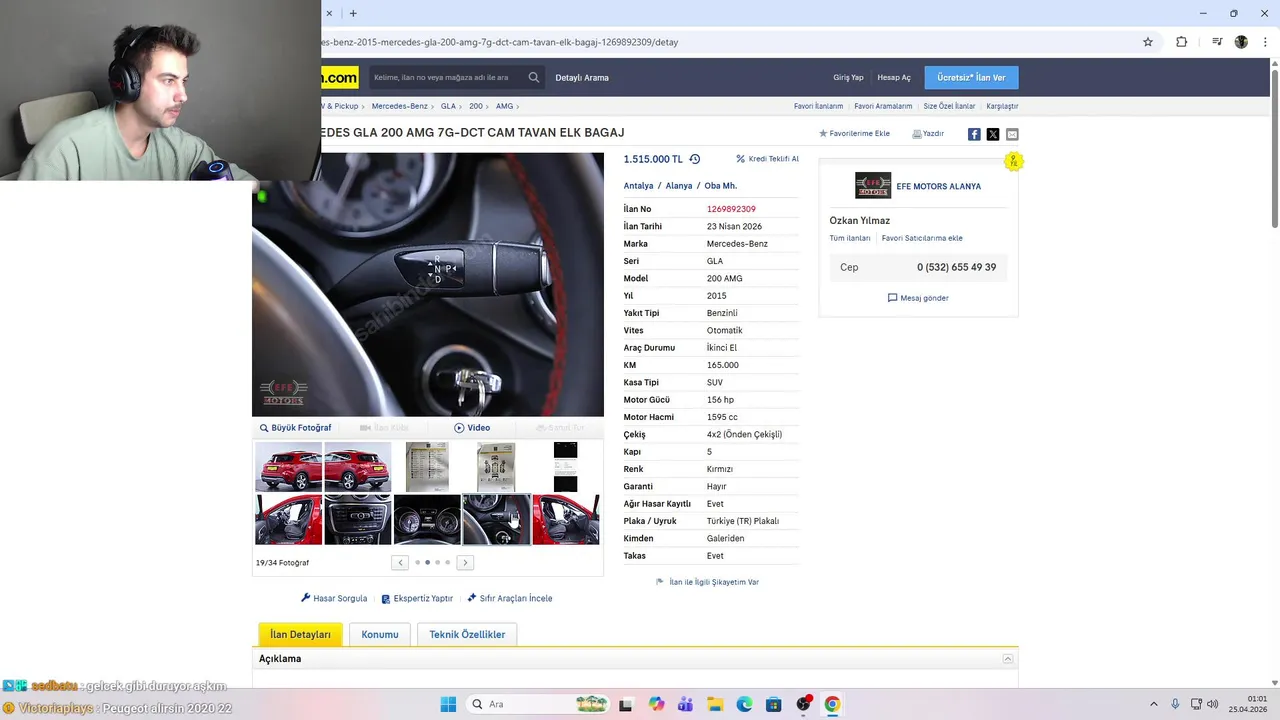
Task: Click the price history clock icon
Action: point(695,159)
